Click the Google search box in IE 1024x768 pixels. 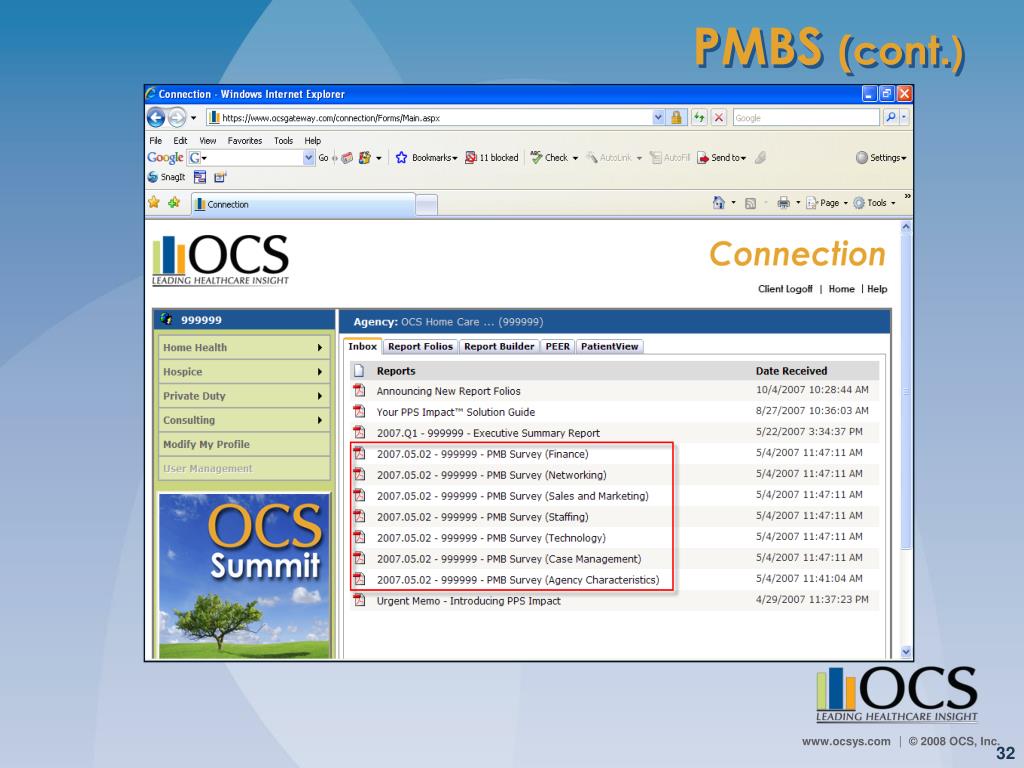pos(806,118)
